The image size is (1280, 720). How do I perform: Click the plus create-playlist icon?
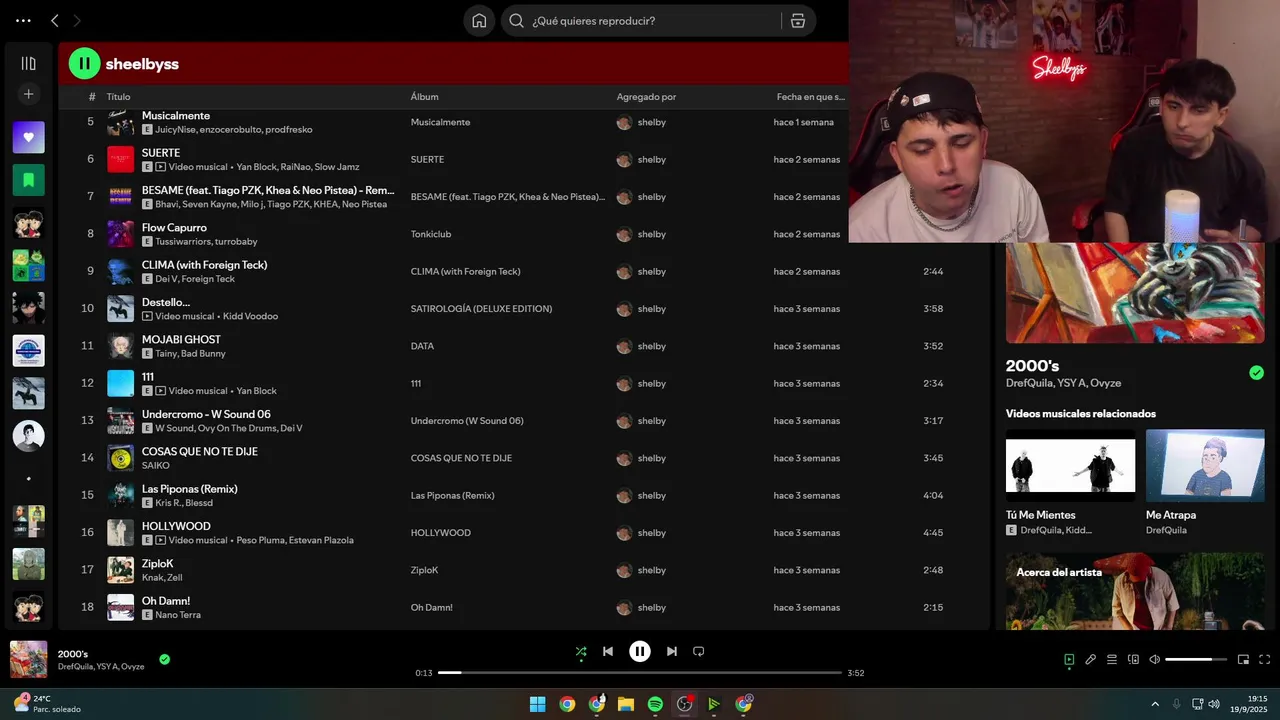click(28, 94)
